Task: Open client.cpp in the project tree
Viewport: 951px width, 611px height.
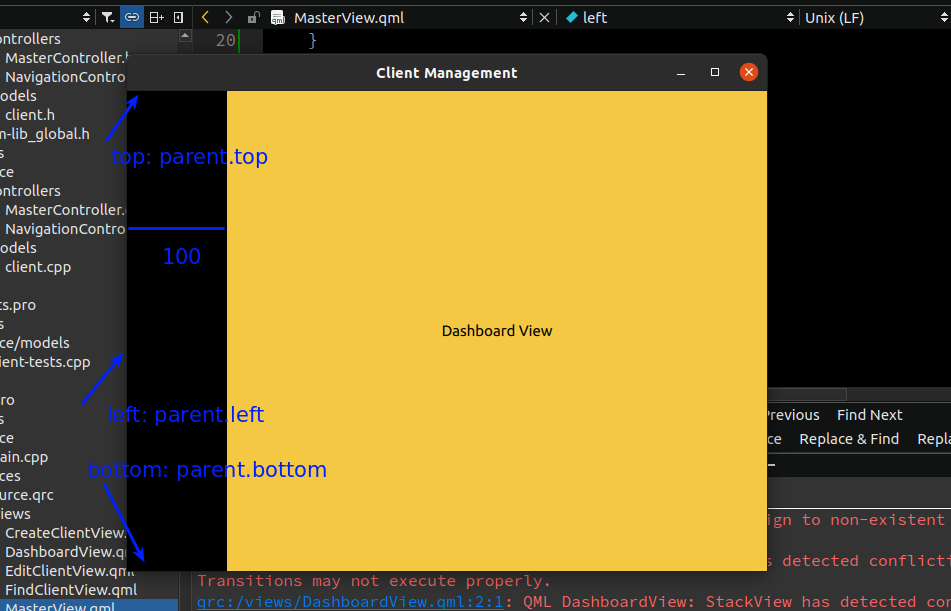Action: (x=38, y=267)
